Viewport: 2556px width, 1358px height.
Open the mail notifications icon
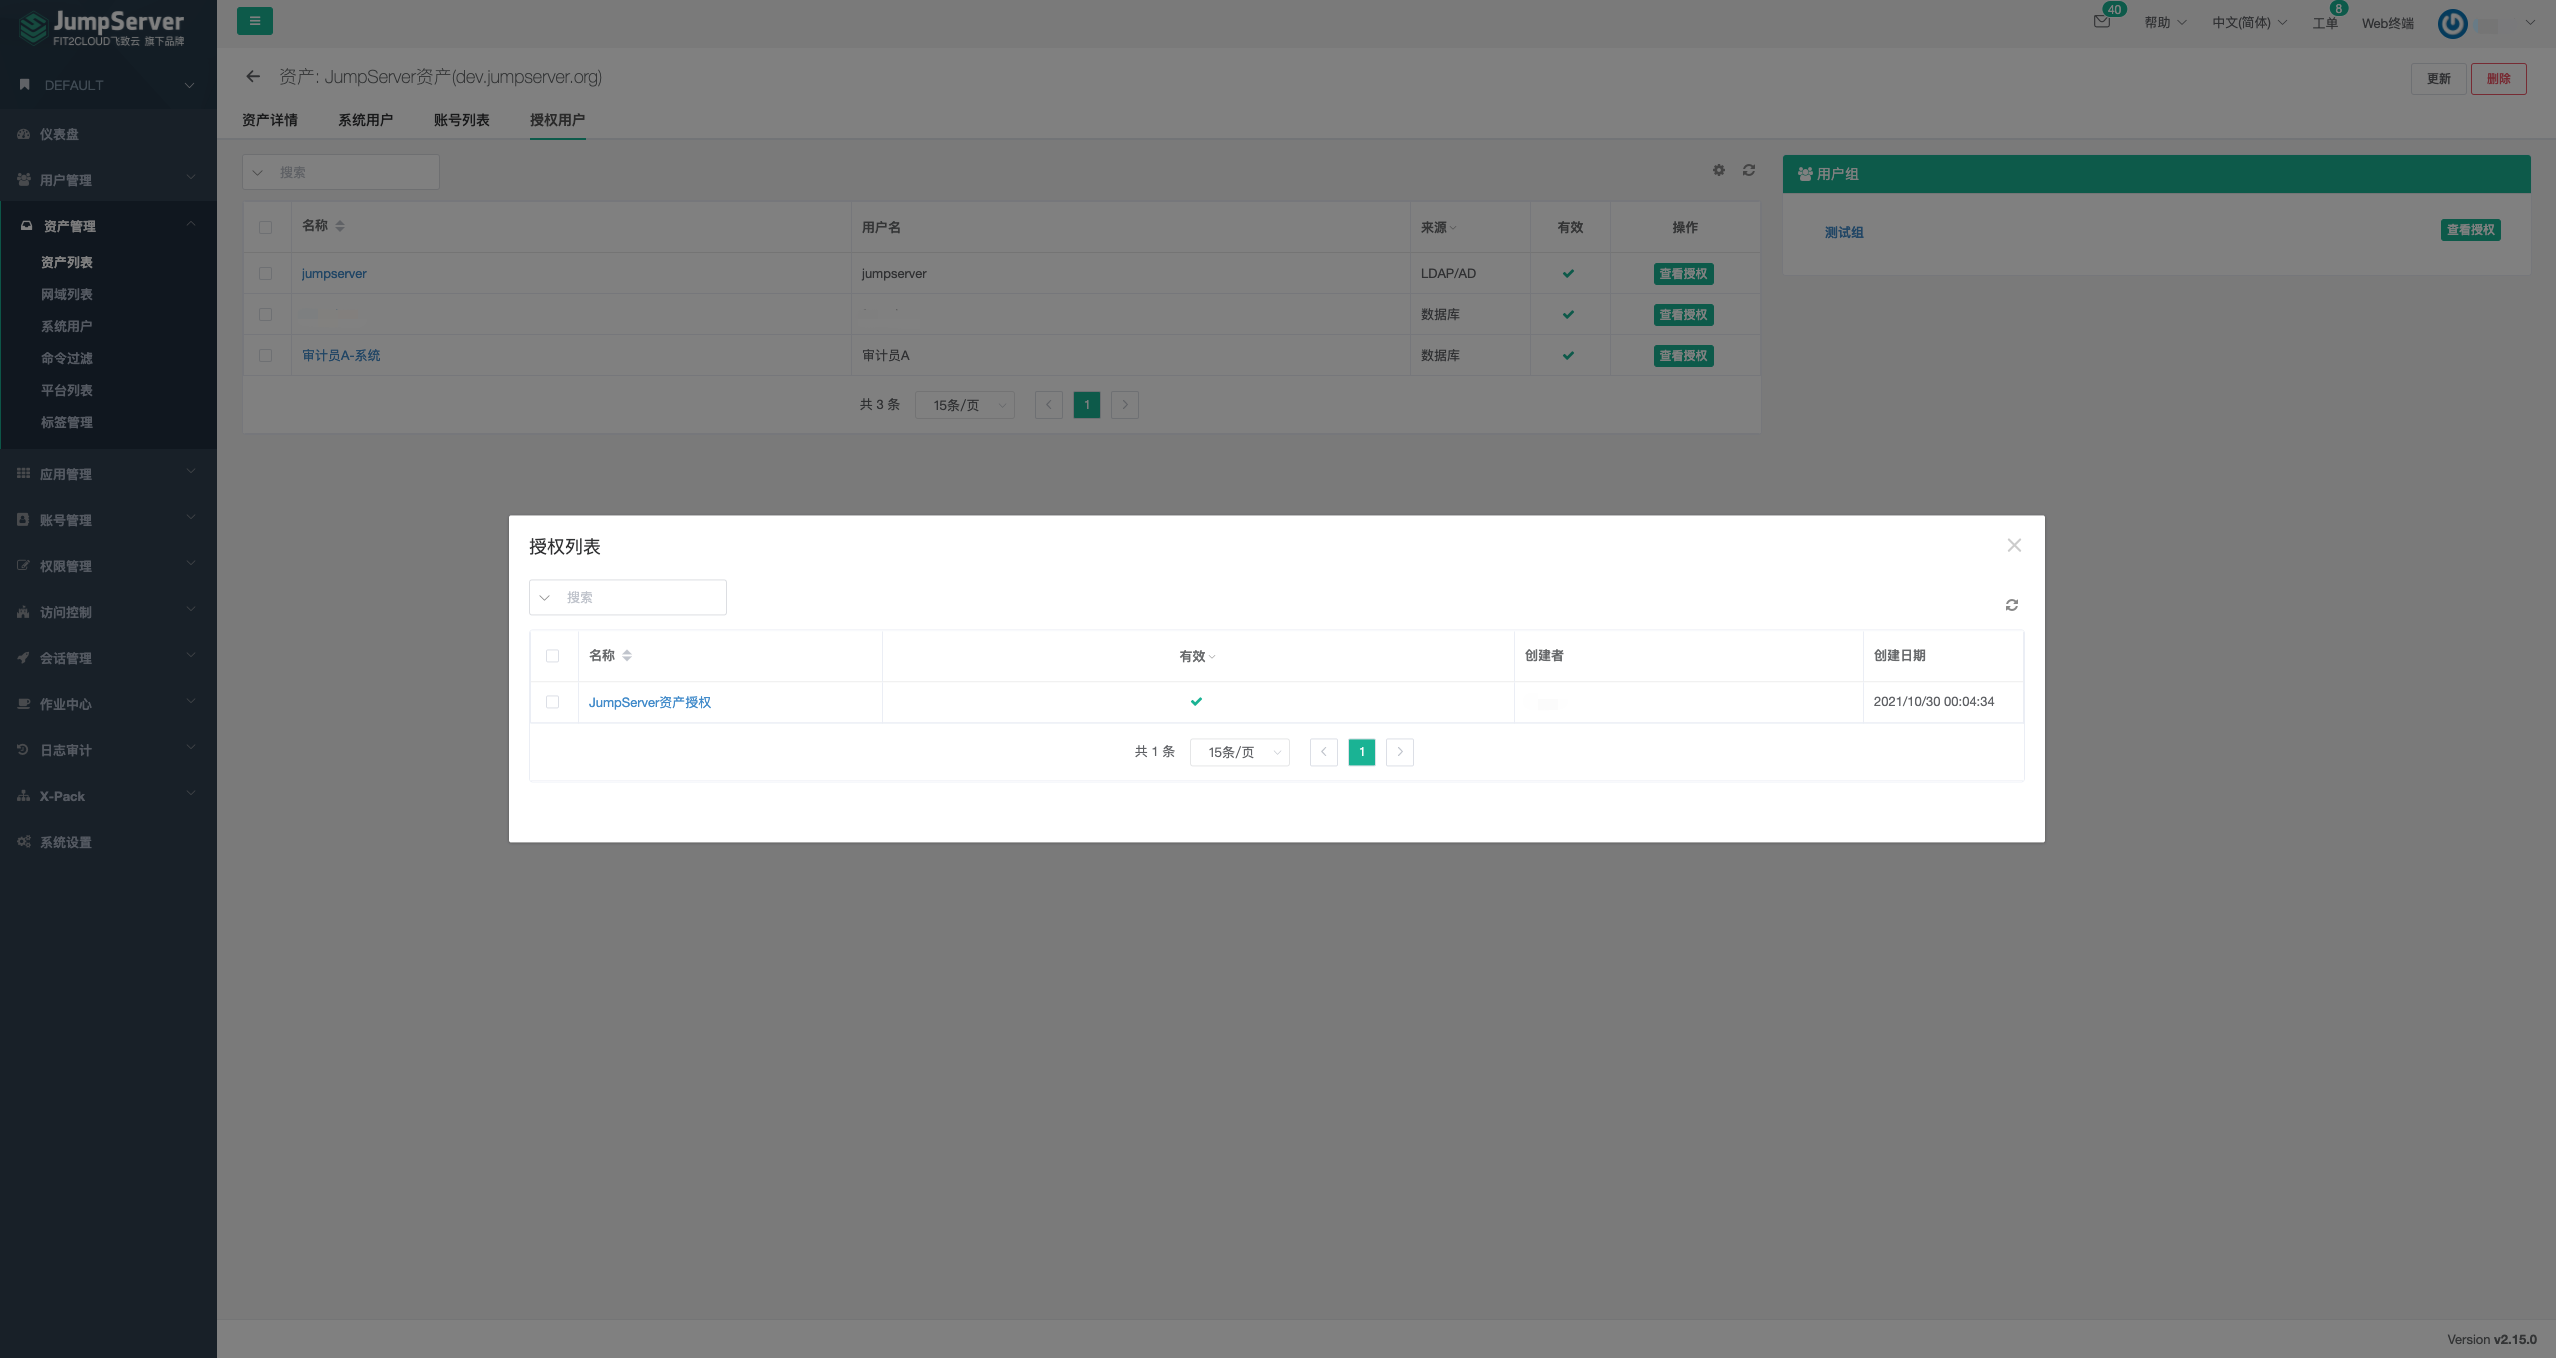tap(2102, 22)
